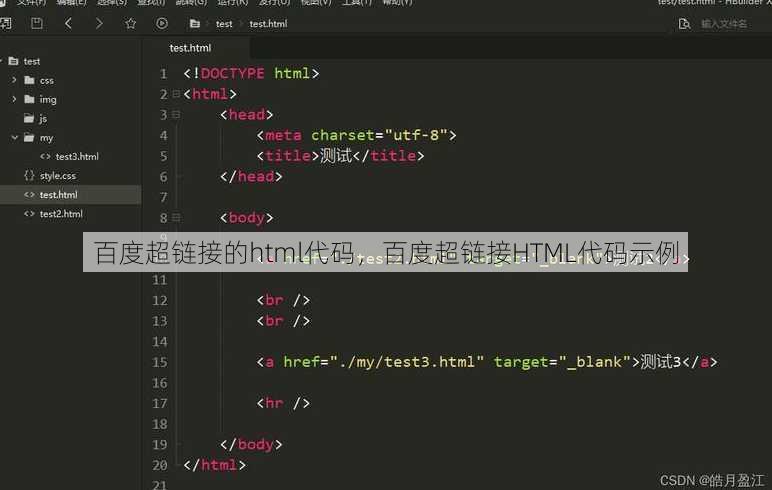Click the "_blank" value on line 15

click(595, 362)
